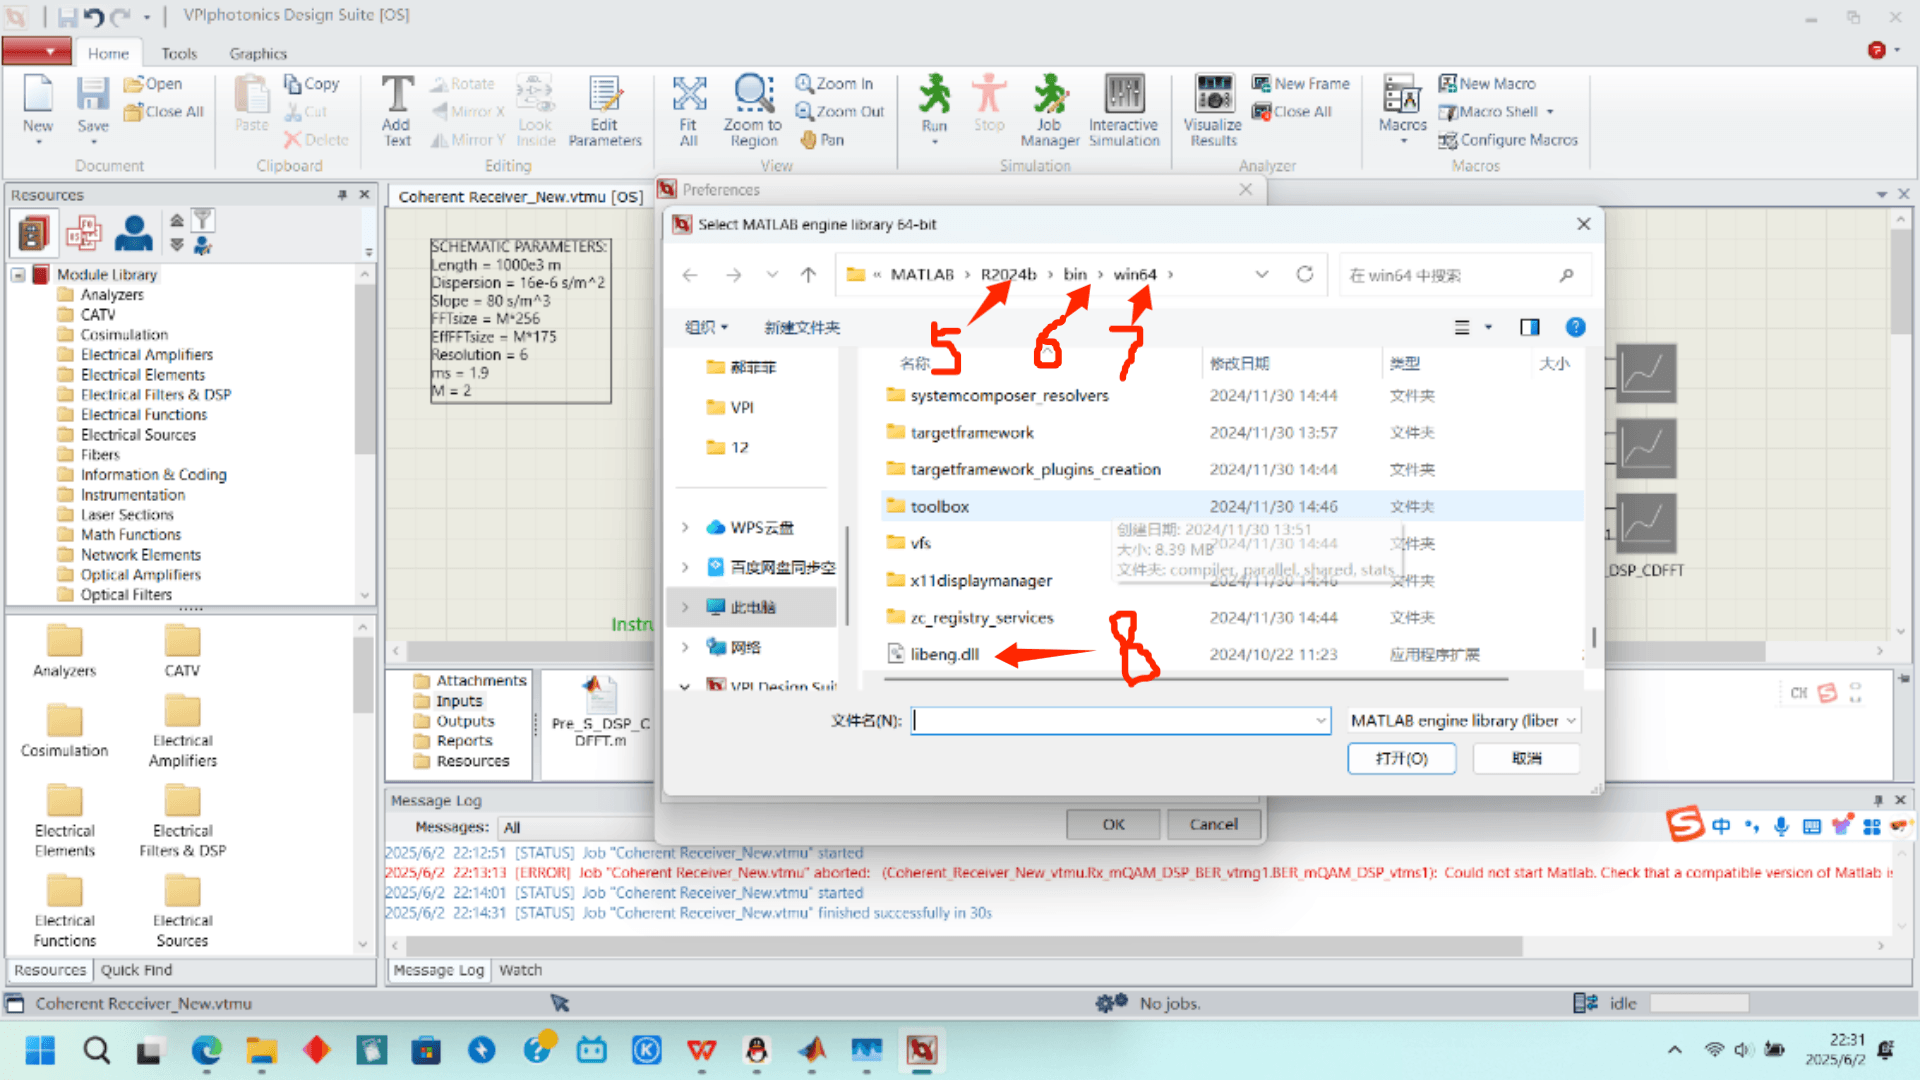This screenshot has height=1080, width=1920.
Task: Collapse the Module Library tree node
Action: [x=18, y=274]
